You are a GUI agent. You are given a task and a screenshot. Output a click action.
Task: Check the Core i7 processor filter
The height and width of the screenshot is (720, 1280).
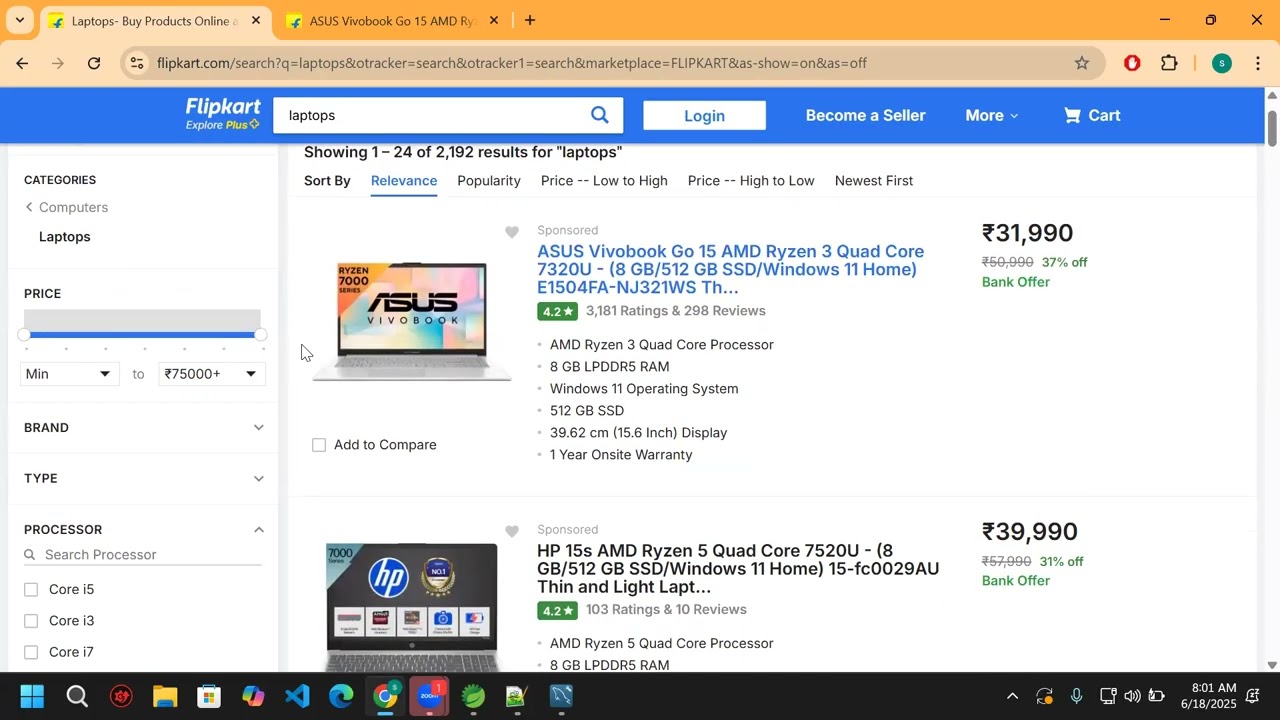31,652
